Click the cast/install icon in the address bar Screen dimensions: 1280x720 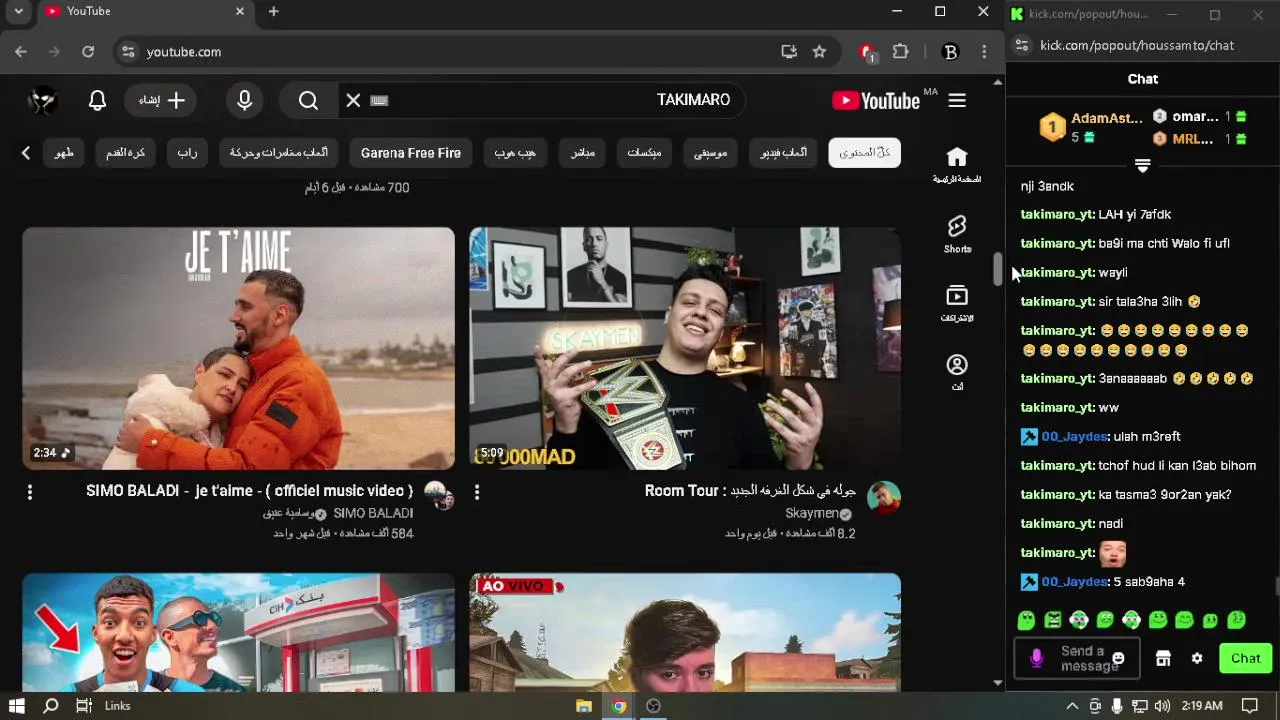789,52
